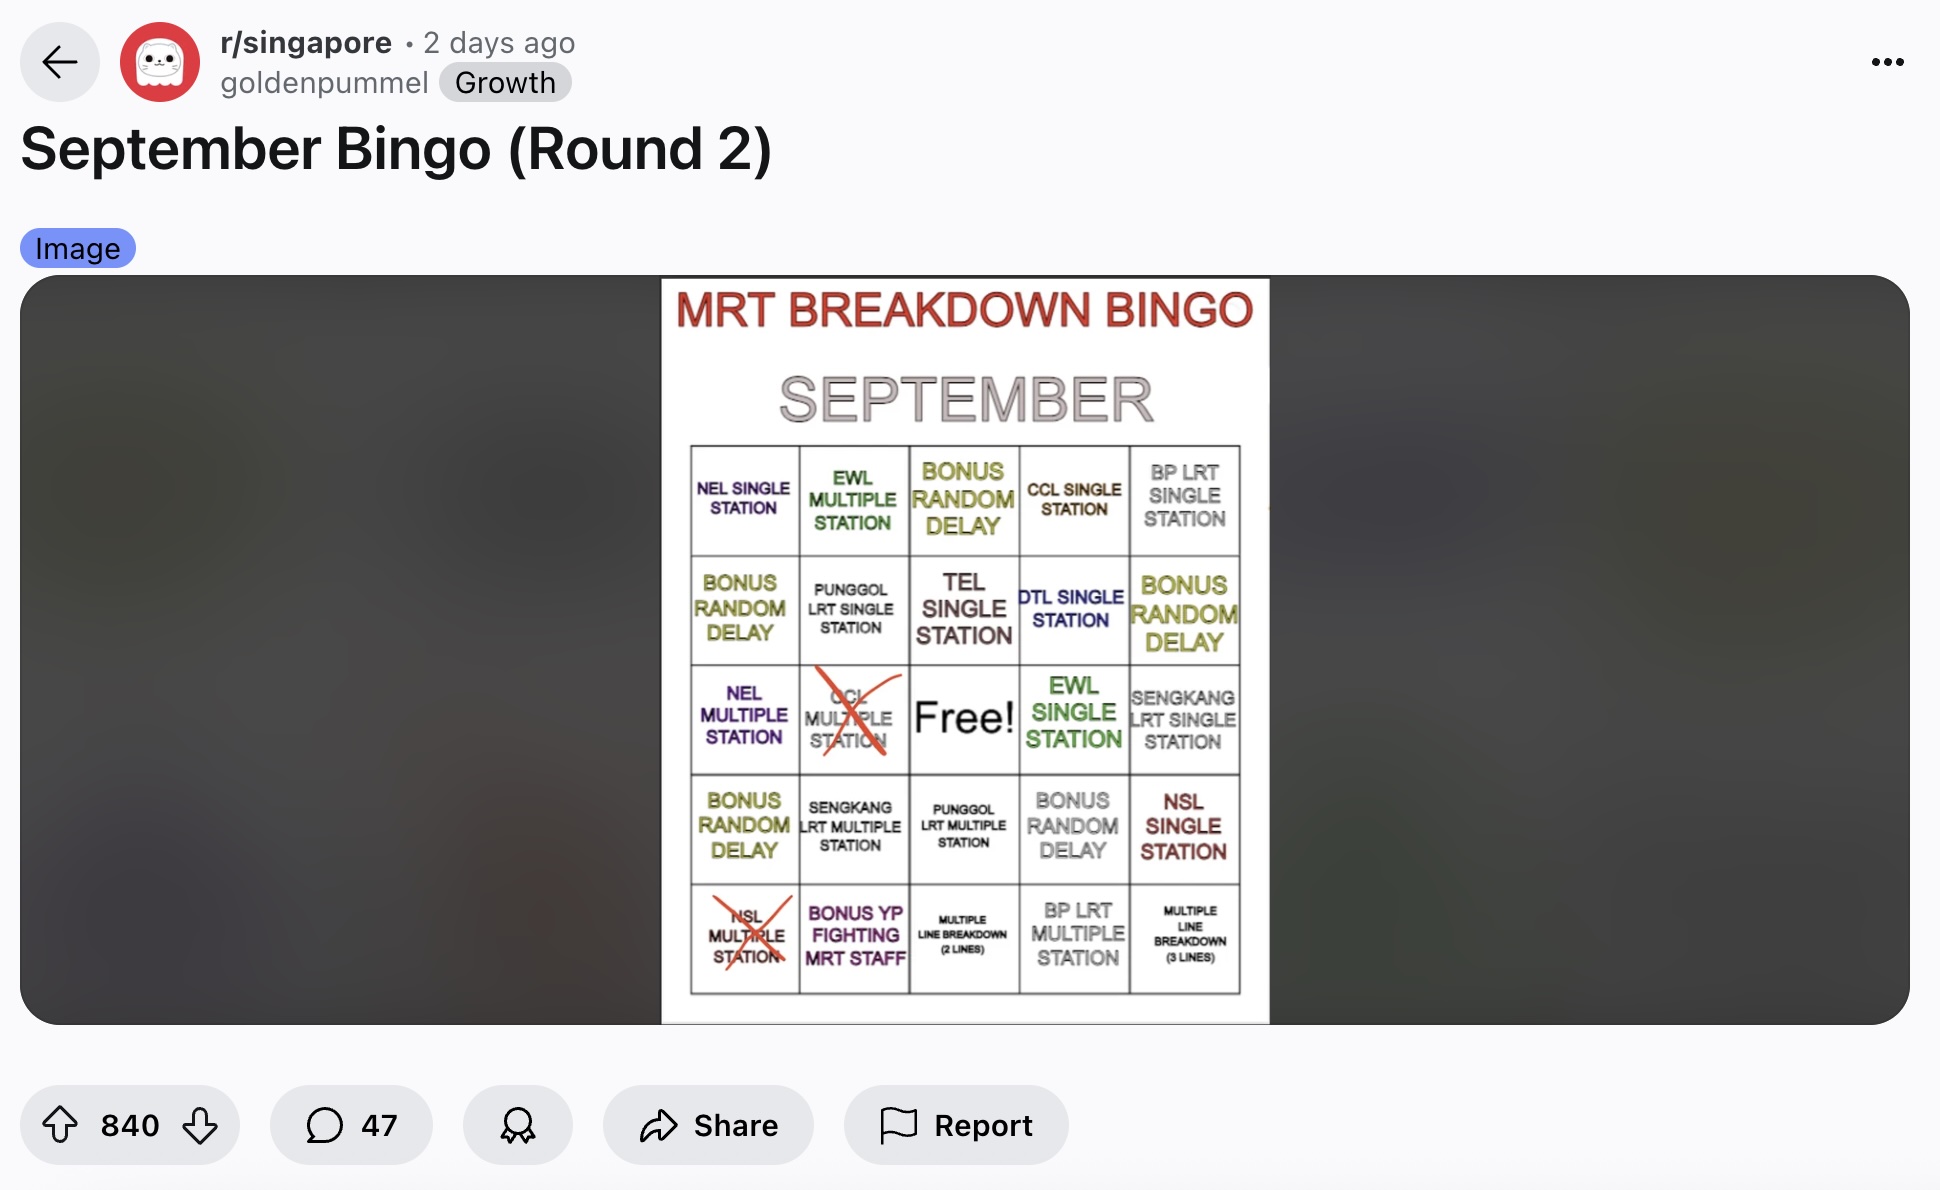Click the 840 vote score
This screenshot has width=1940, height=1190.
[130, 1125]
